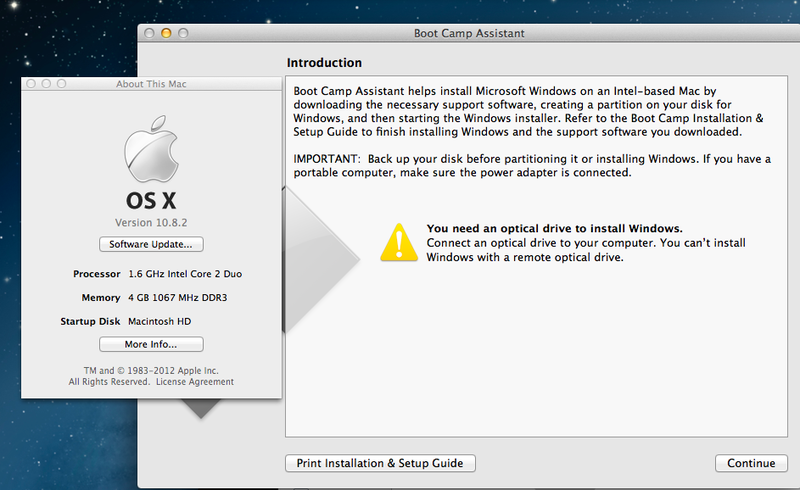Click the 'IMPORTANT: Back up your disk' paragraph
The height and width of the screenshot is (490, 800).
[532, 166]
